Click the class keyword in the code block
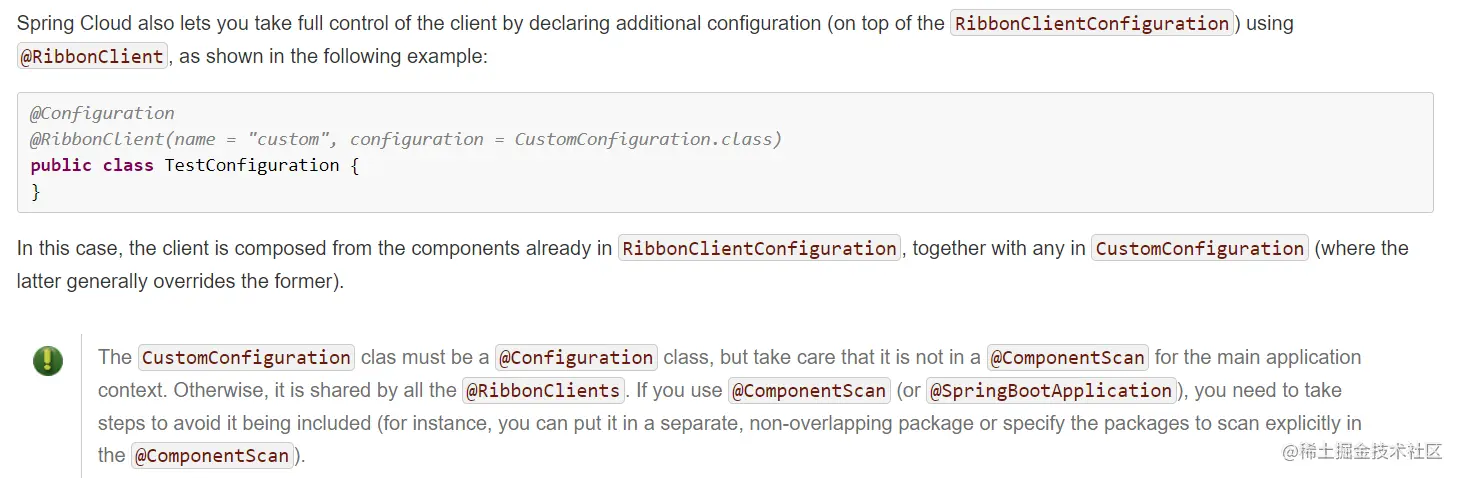 tap(128, 165)
